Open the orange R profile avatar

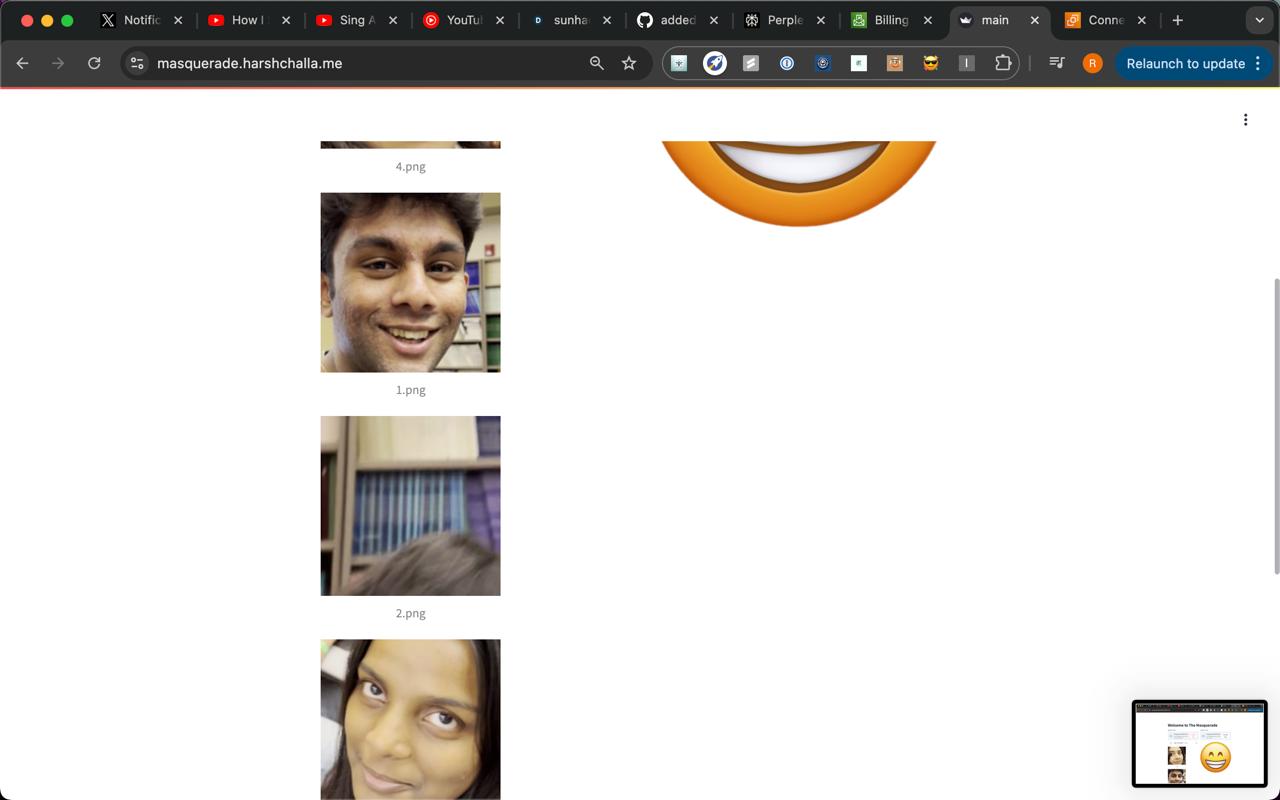point(1092,63)
